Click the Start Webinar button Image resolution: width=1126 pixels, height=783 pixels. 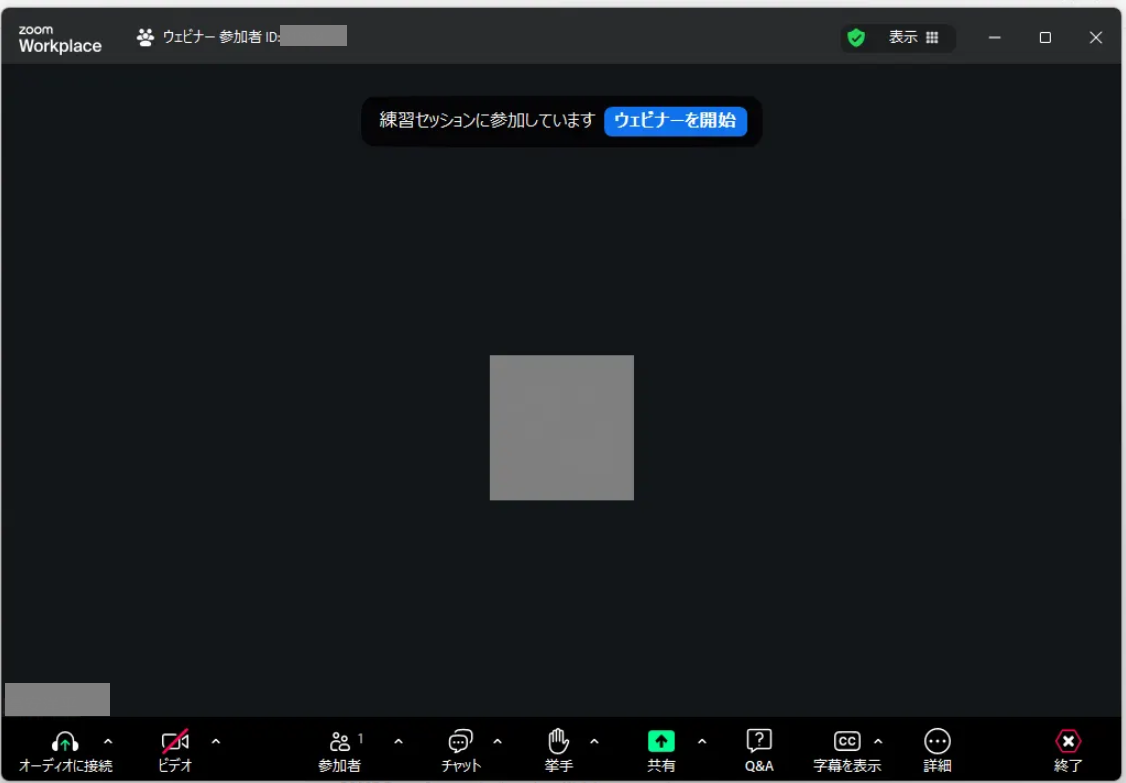pos(675,121)
